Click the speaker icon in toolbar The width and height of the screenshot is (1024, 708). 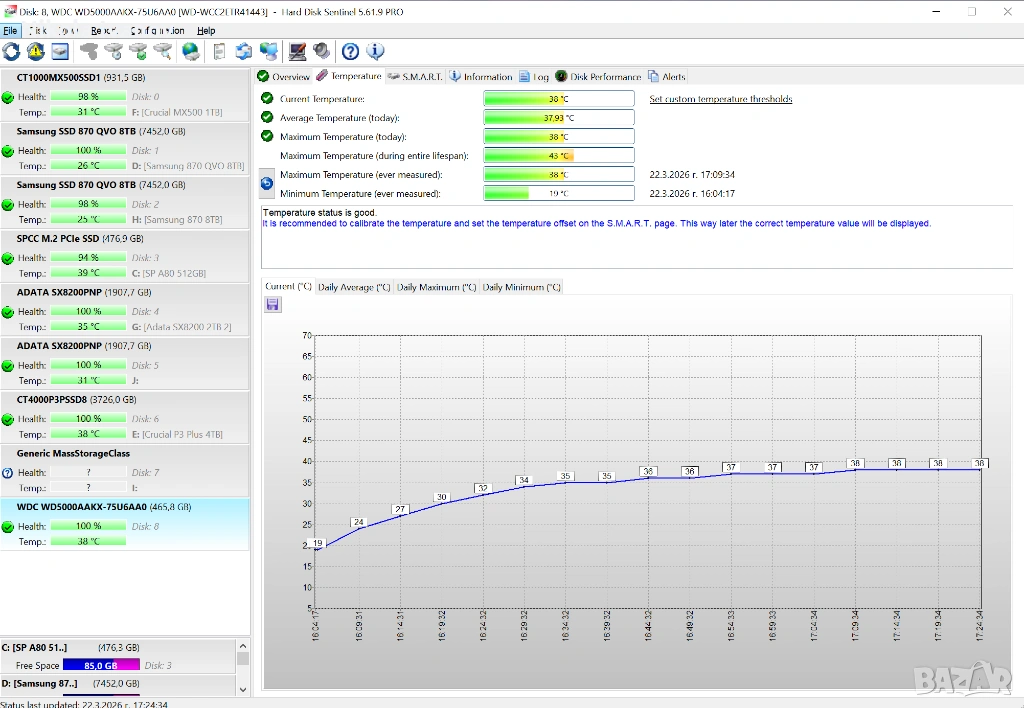click(321, 51)
